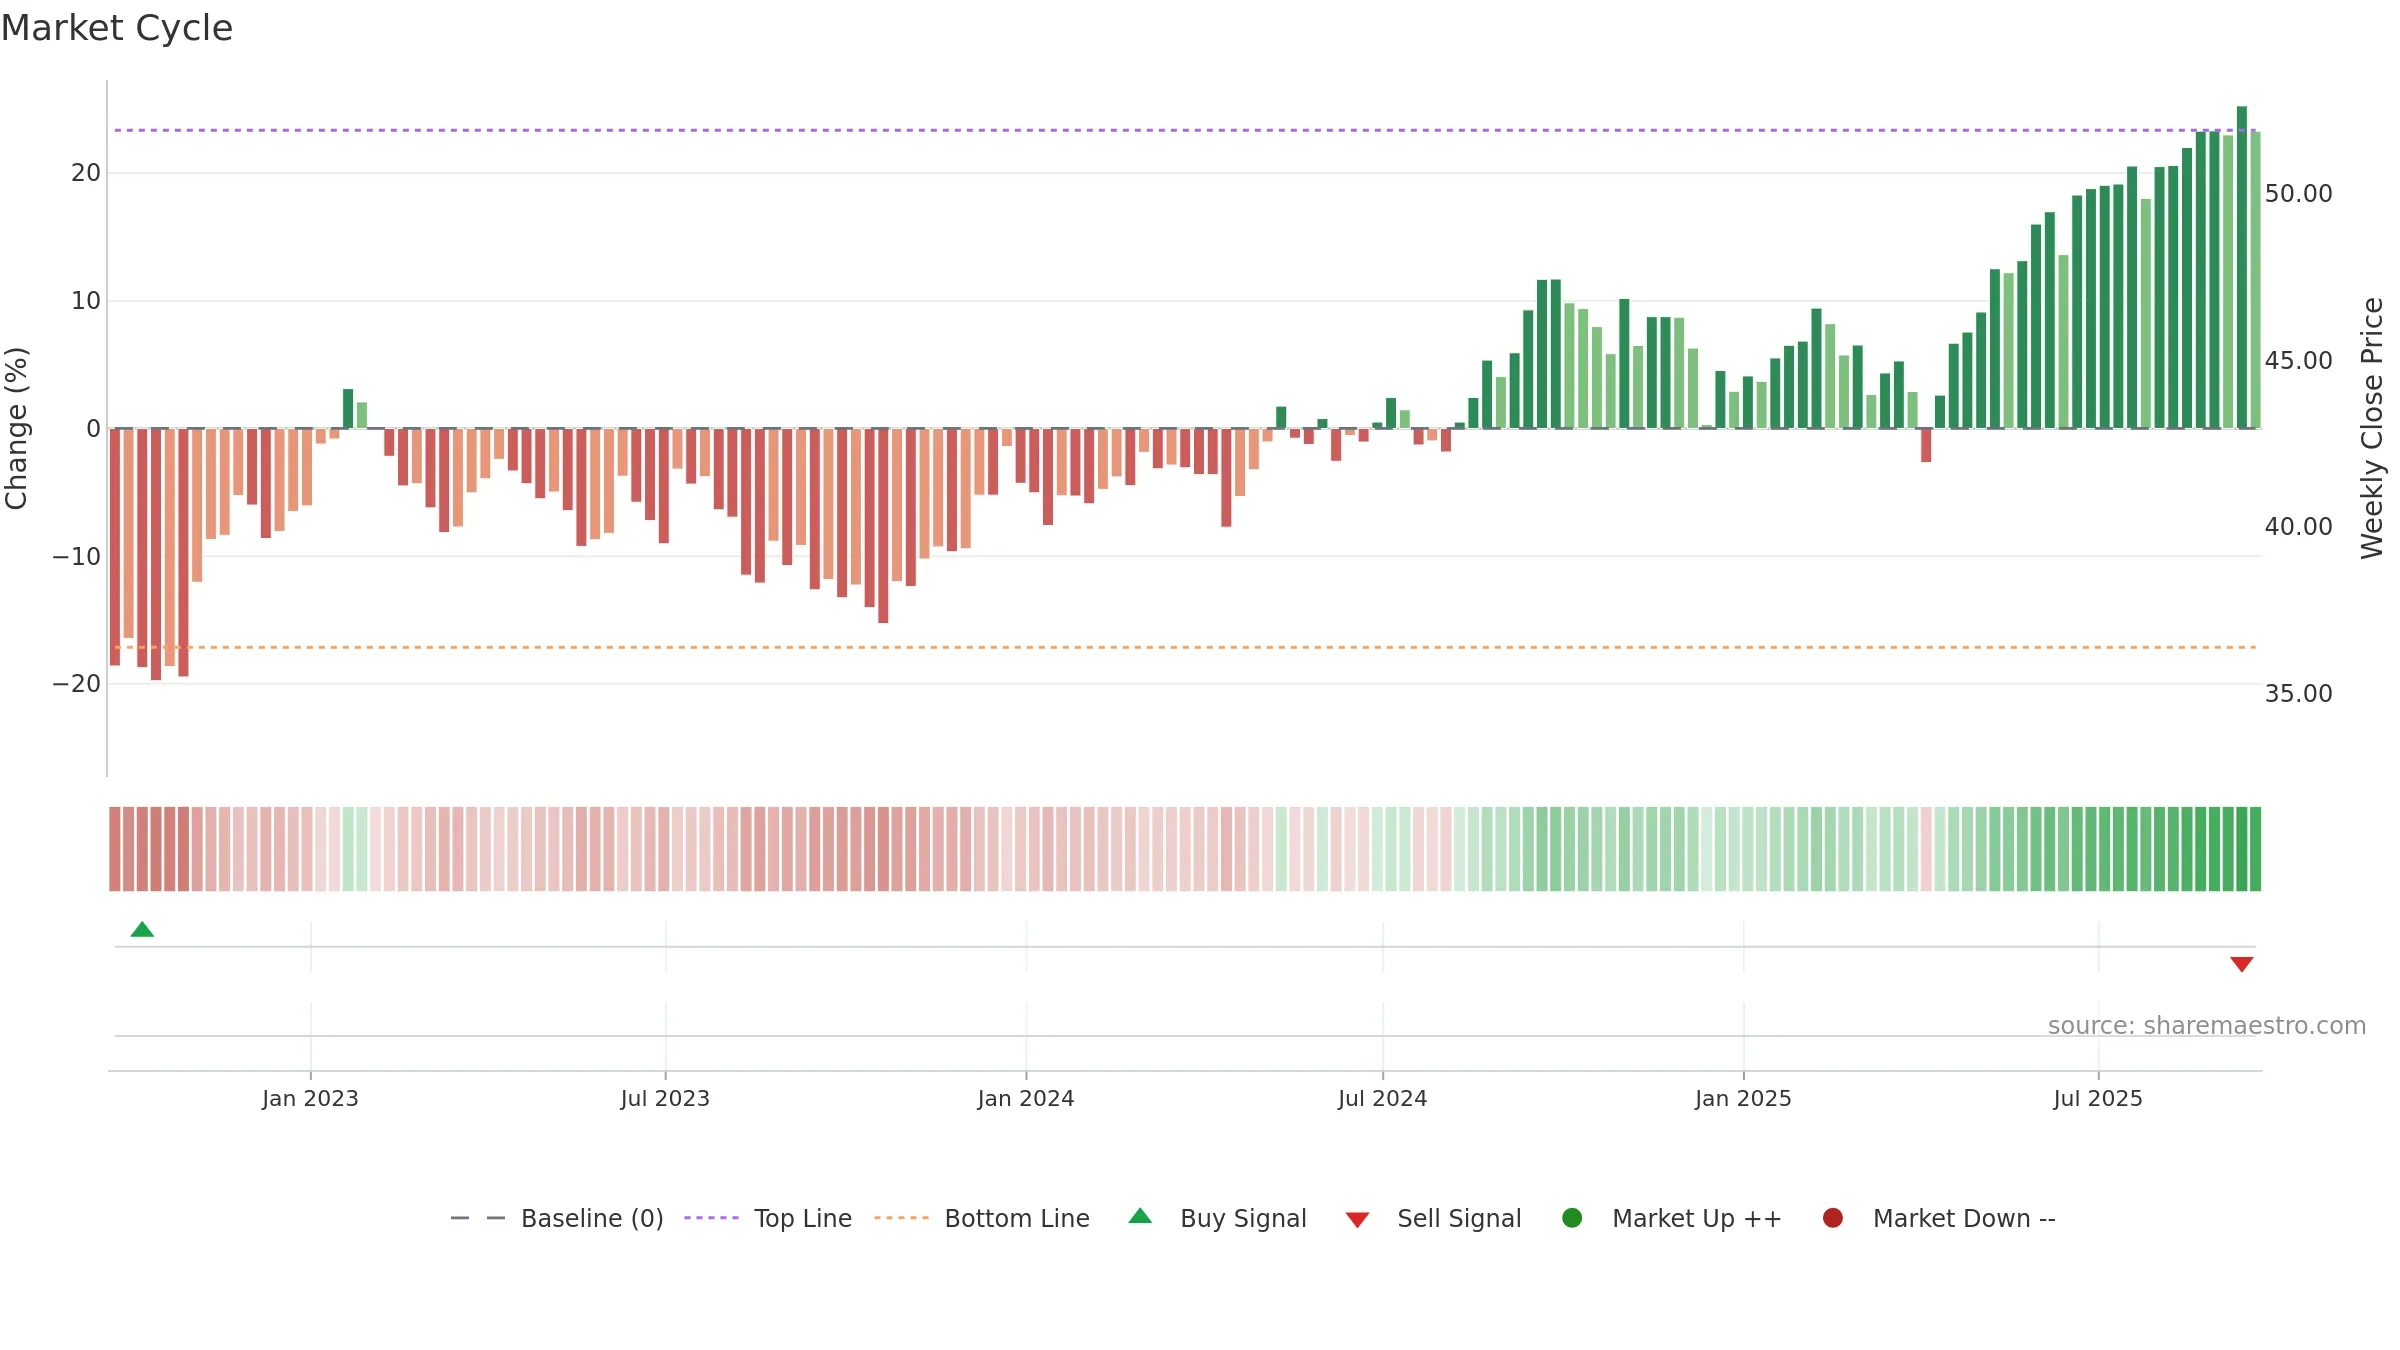Viewport: 2400px width, 1350px height.
Task: Toggle the Baseline (0) legend entry
Action: pyautogui.click(x=557, y=1218)
